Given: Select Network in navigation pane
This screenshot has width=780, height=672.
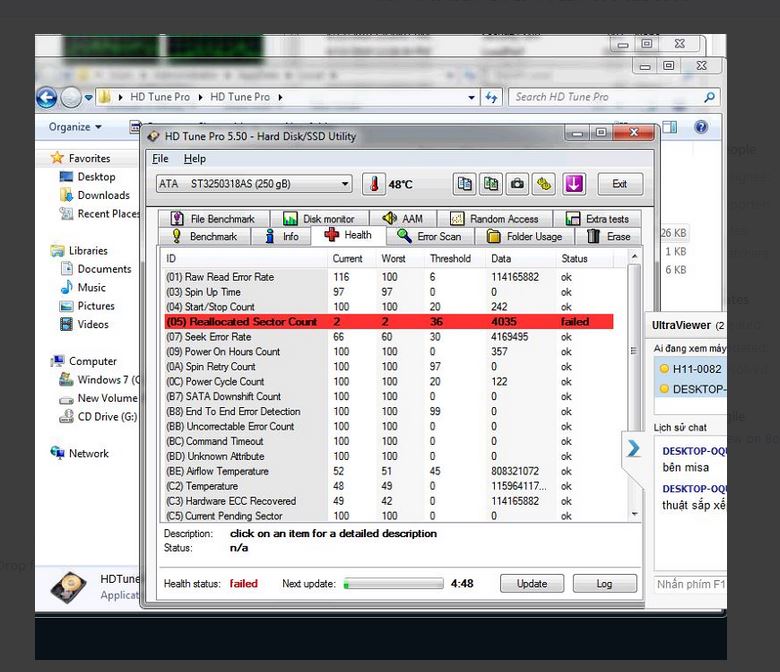Looking at the screenshot, I should click(80, 454).
